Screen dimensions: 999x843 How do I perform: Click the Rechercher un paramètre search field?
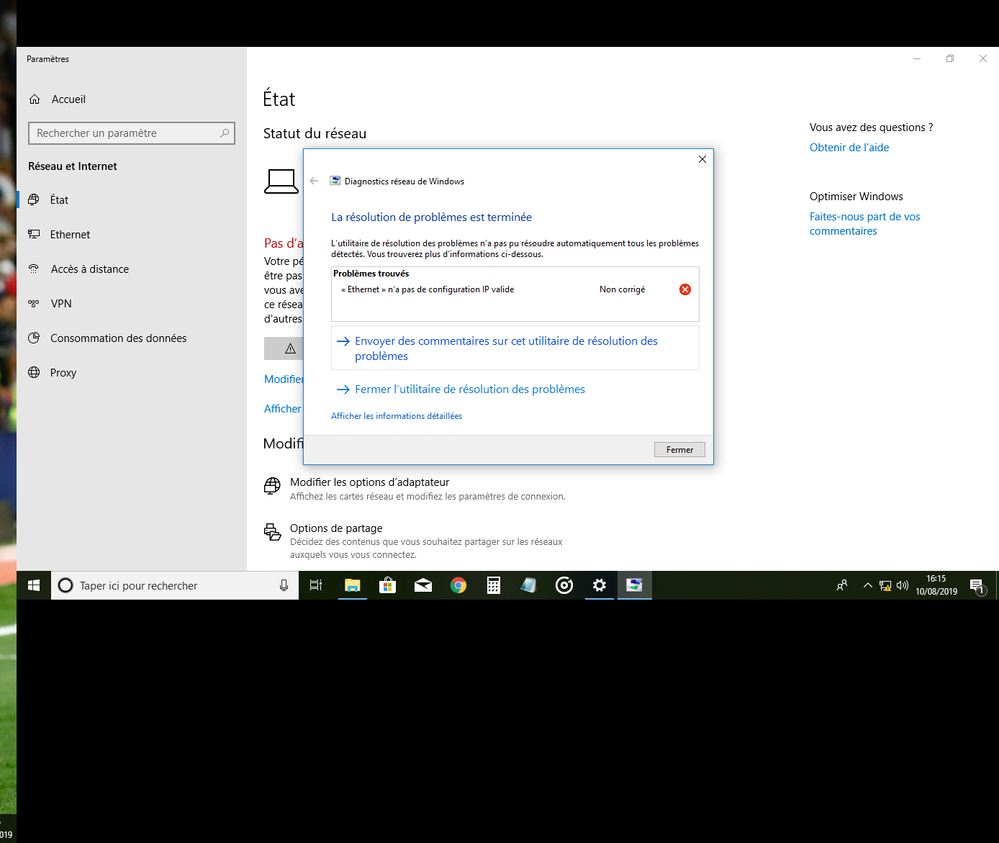131,133
